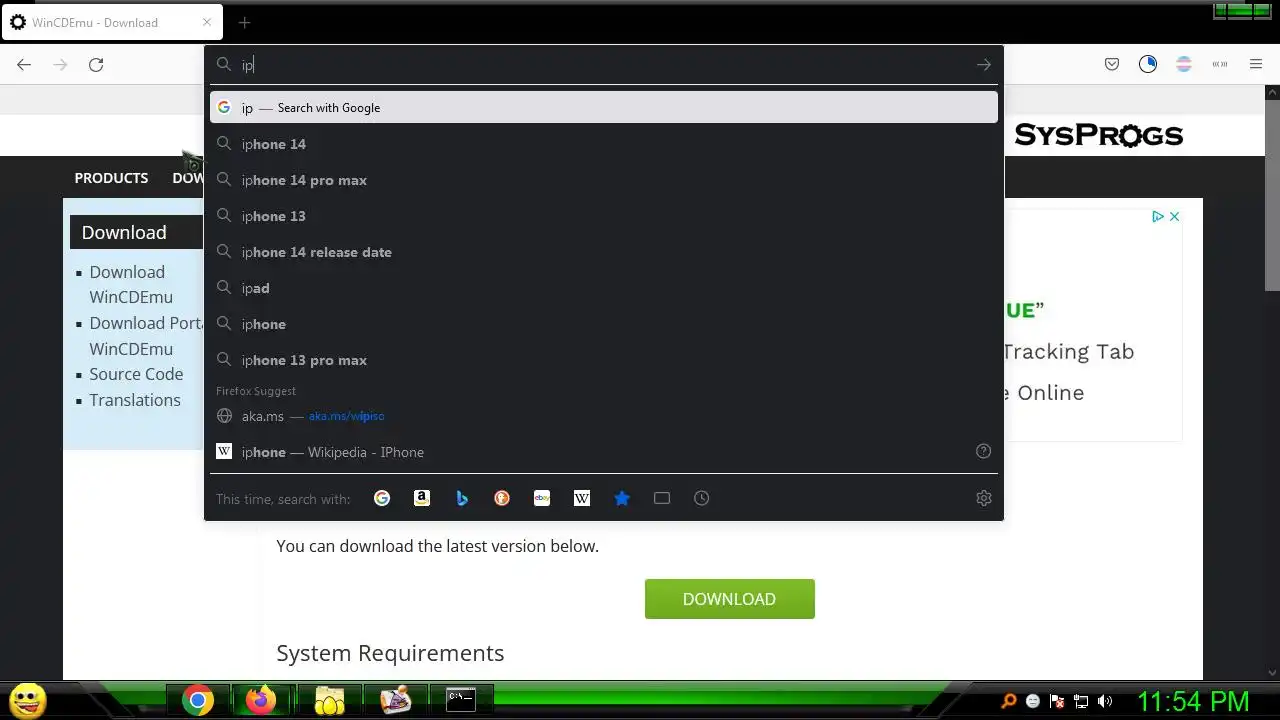Screen dimensions: 1280x720
Task: Search bookmarks using the star icon
Action: click(622, 498)
